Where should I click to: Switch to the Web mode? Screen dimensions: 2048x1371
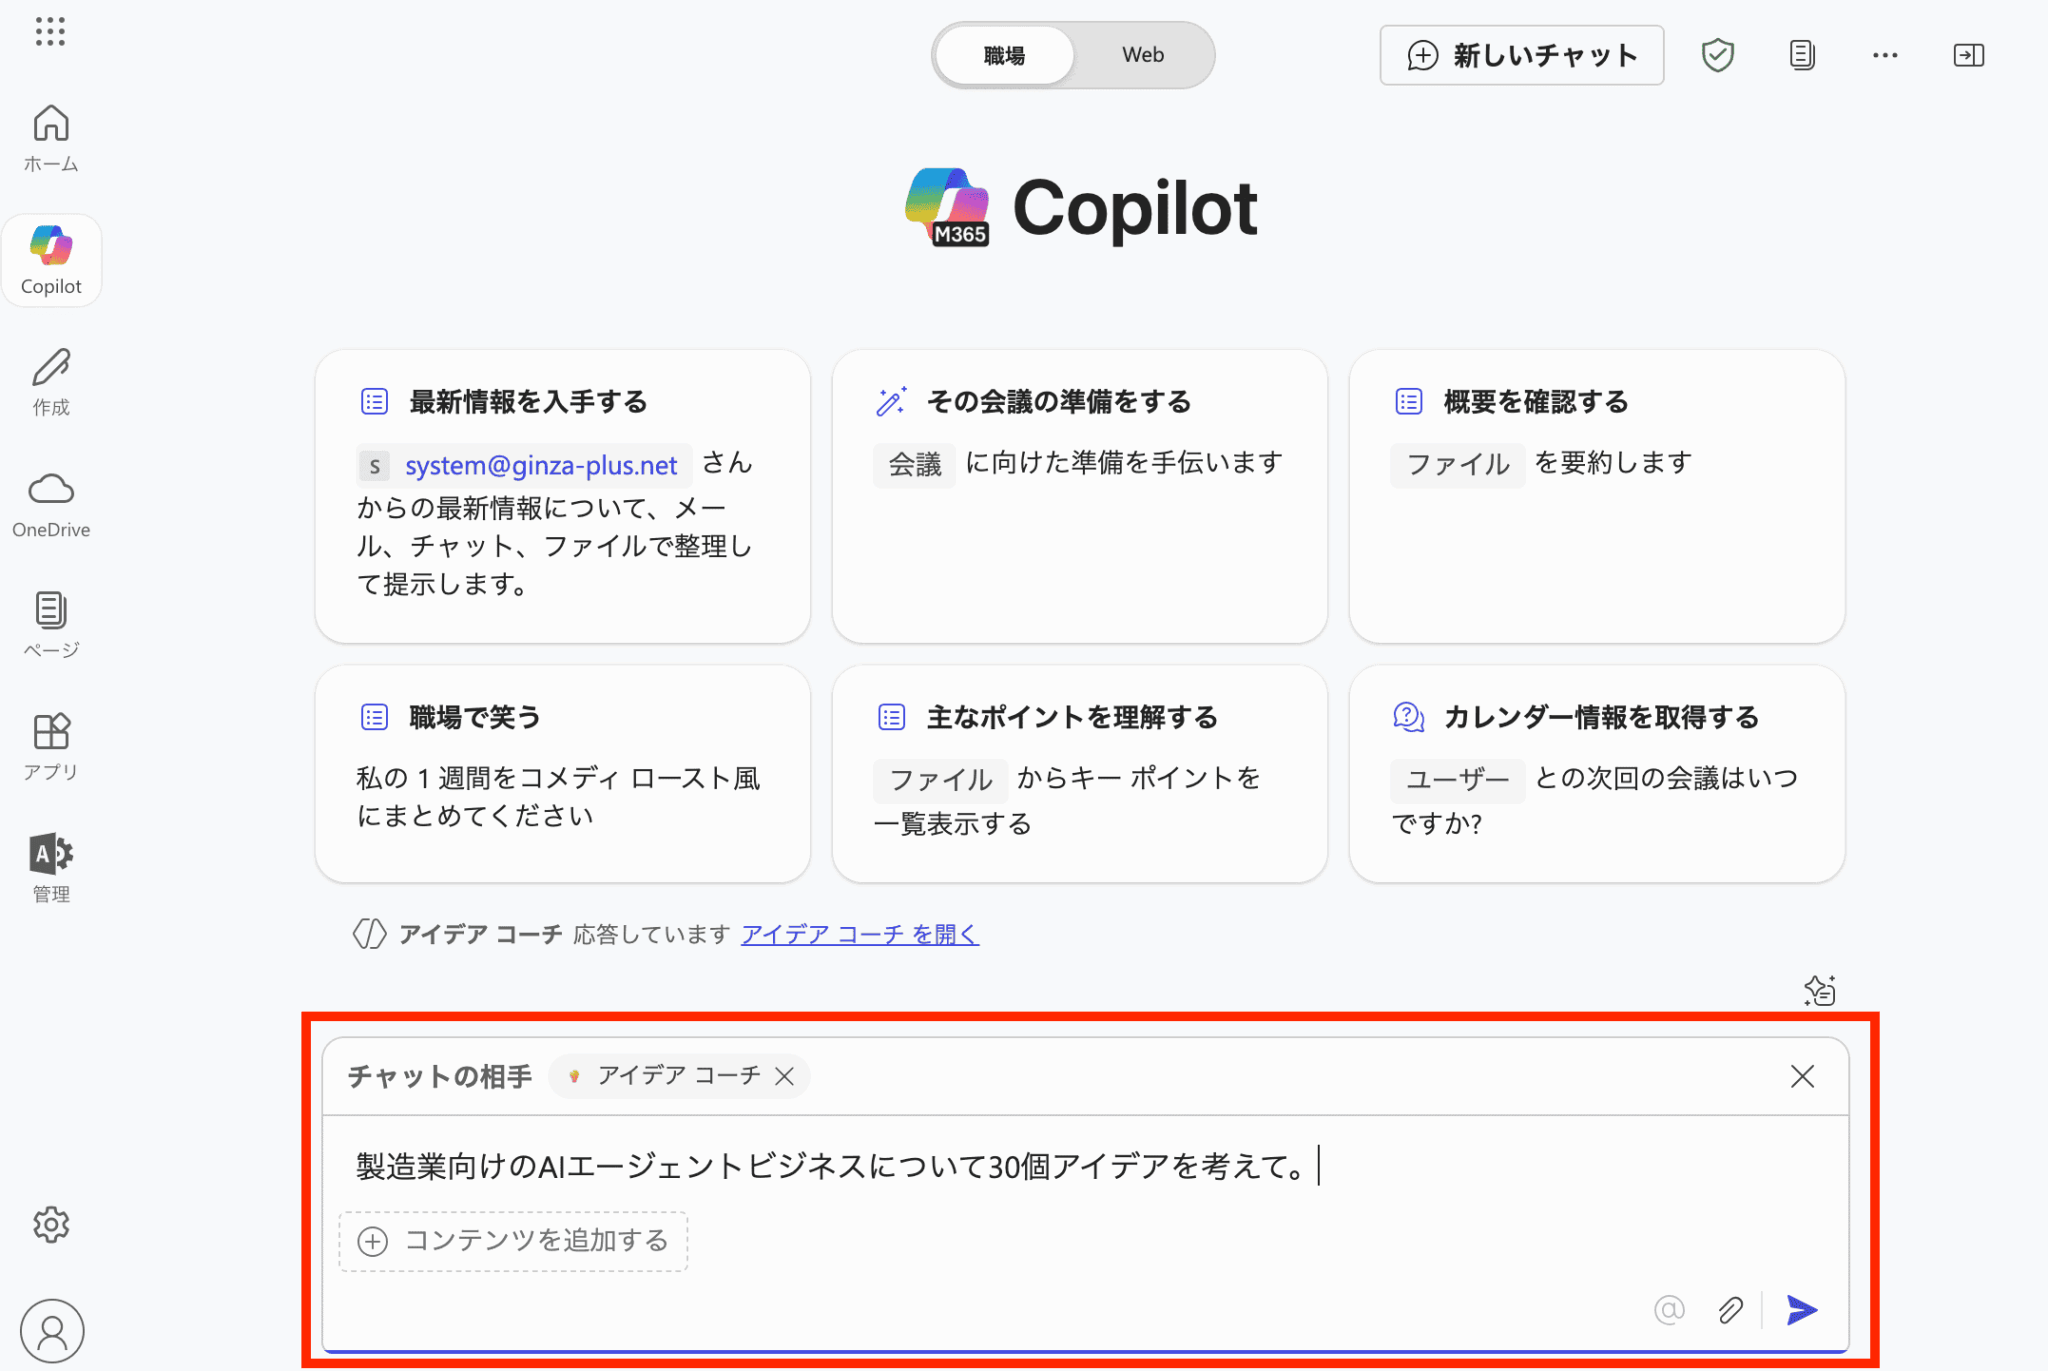(x=1142, y=55)
